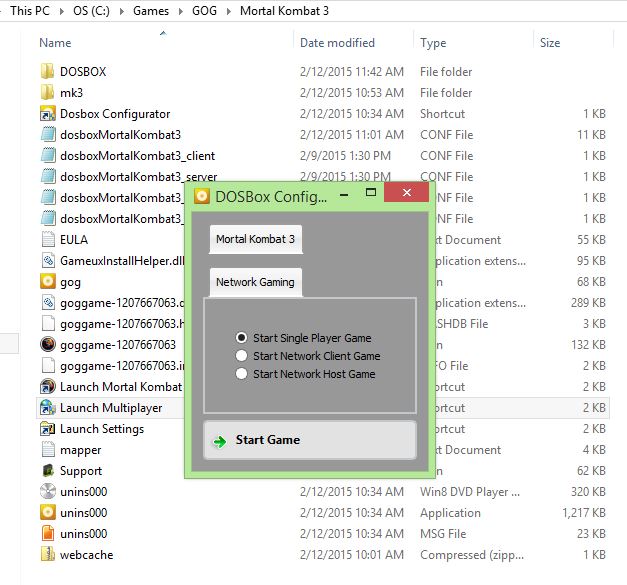The width and height of the screenshot is (627, 585).
Task: Click the '1,217 KB' size cell
Action: [584, 513]
